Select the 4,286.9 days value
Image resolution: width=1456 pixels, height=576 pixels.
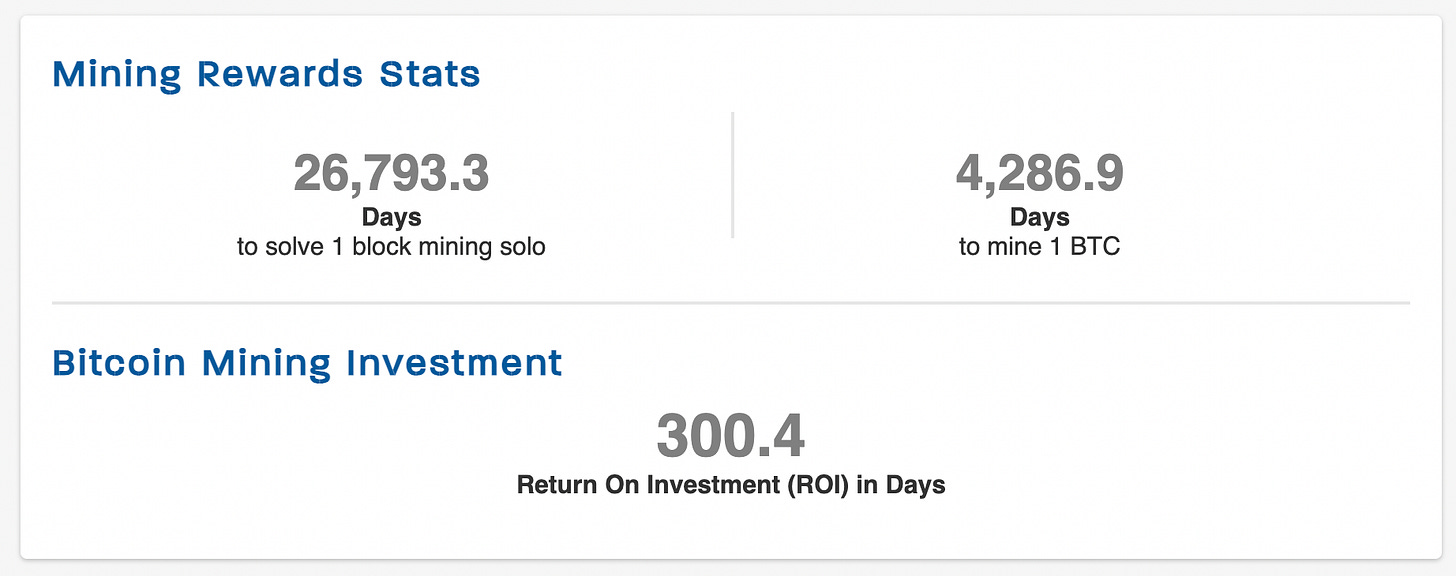coord(1040,174)
